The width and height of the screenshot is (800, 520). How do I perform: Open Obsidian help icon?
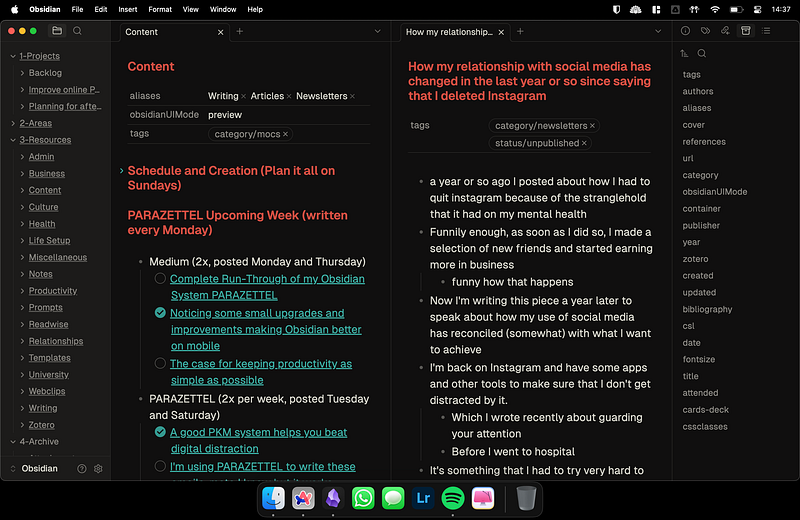[82, 468]
